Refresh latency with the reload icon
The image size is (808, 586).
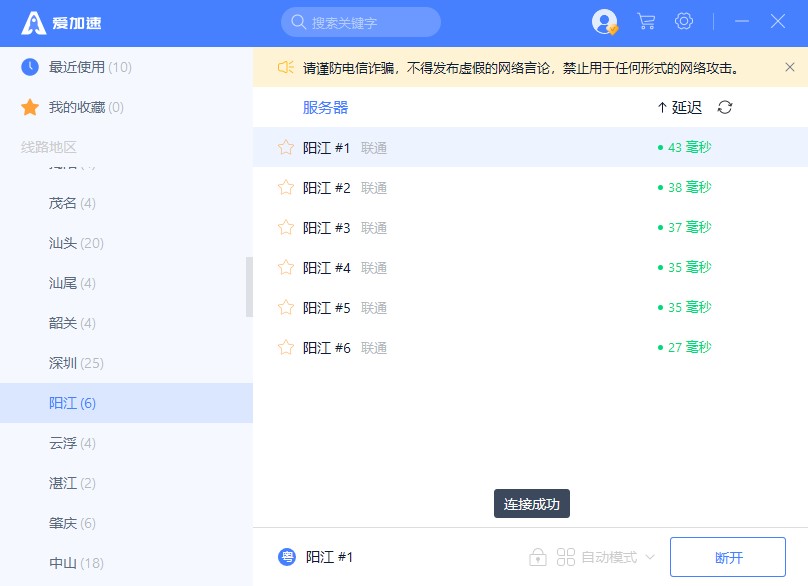[x=725, y=108]
